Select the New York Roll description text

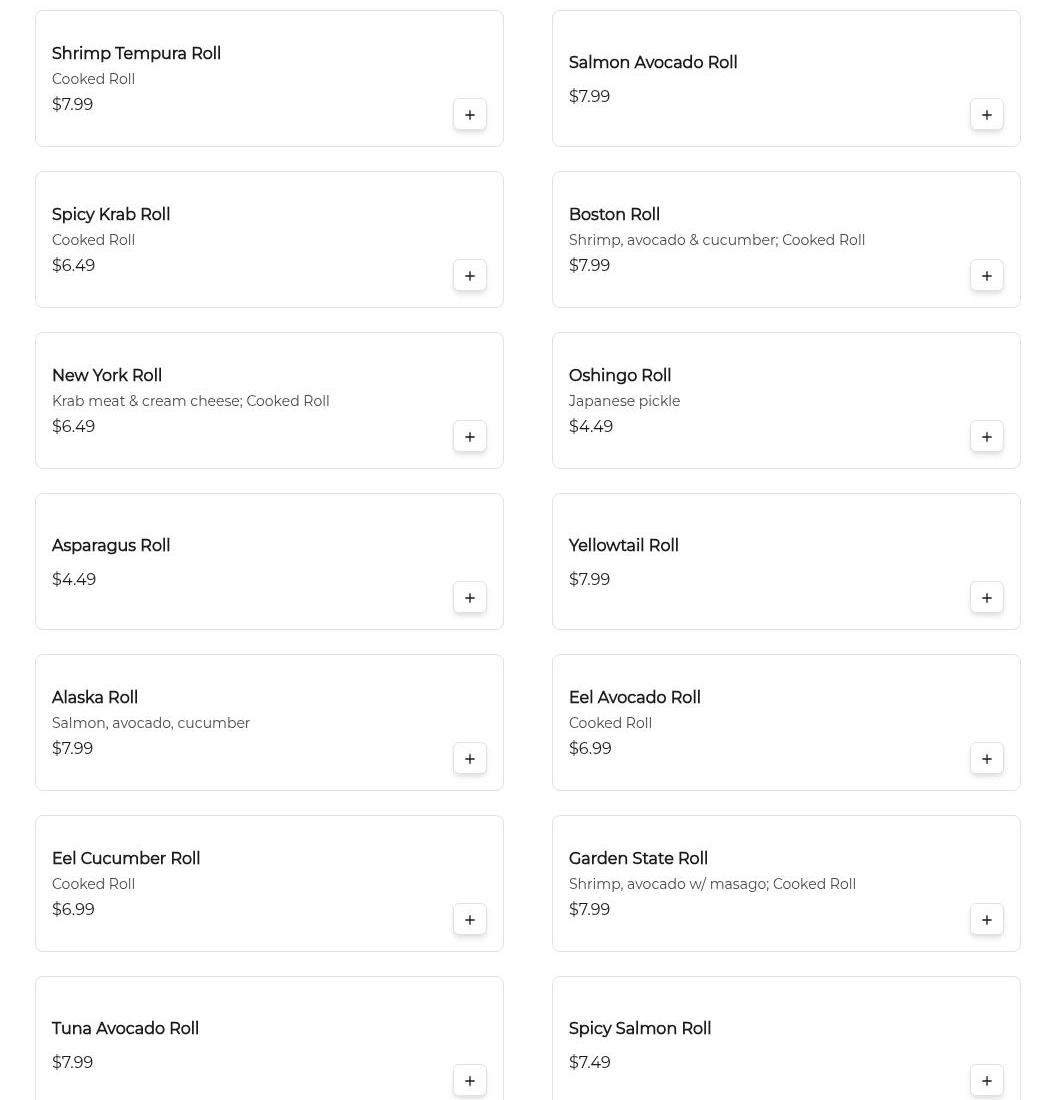190,401
